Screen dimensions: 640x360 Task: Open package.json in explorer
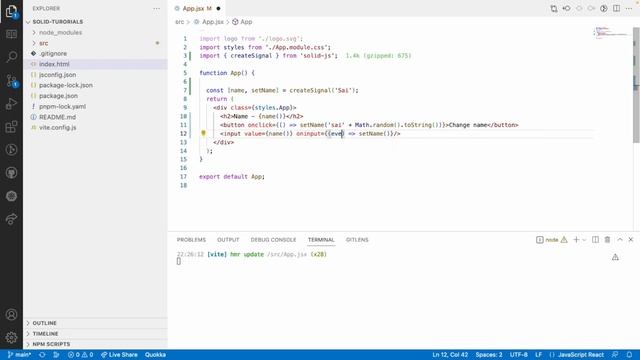[58, 96]
